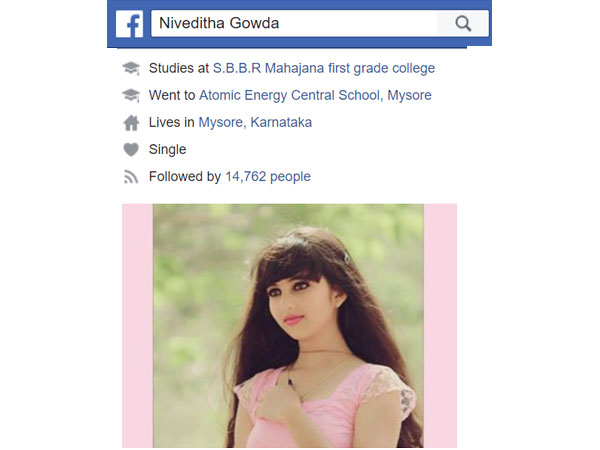Open S.B.B.R Mahajana first grade college link
The width and height of the screenshot is (600, 450).
324,68
